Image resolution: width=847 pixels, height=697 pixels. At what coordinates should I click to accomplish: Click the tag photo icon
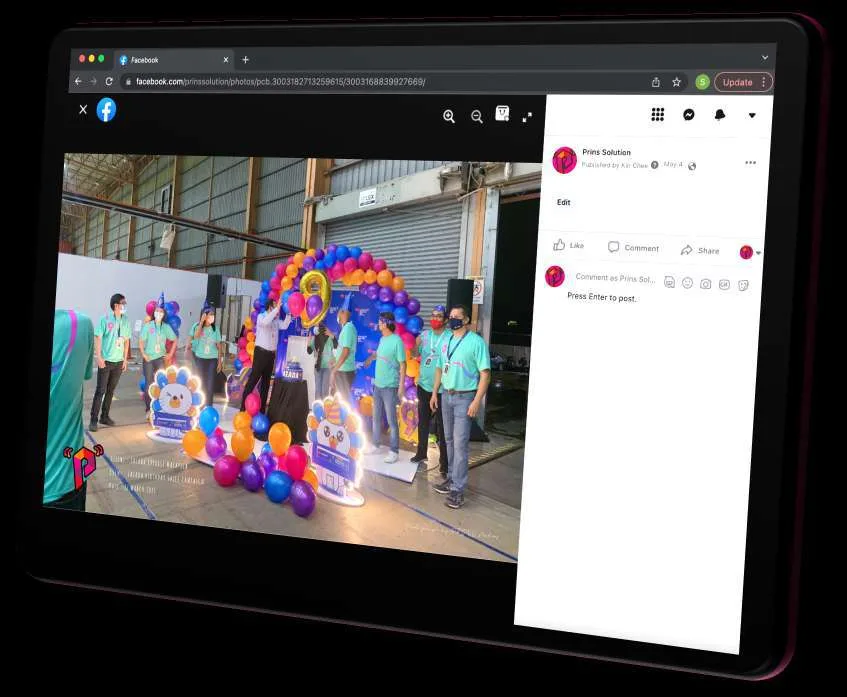click(502, 113)
